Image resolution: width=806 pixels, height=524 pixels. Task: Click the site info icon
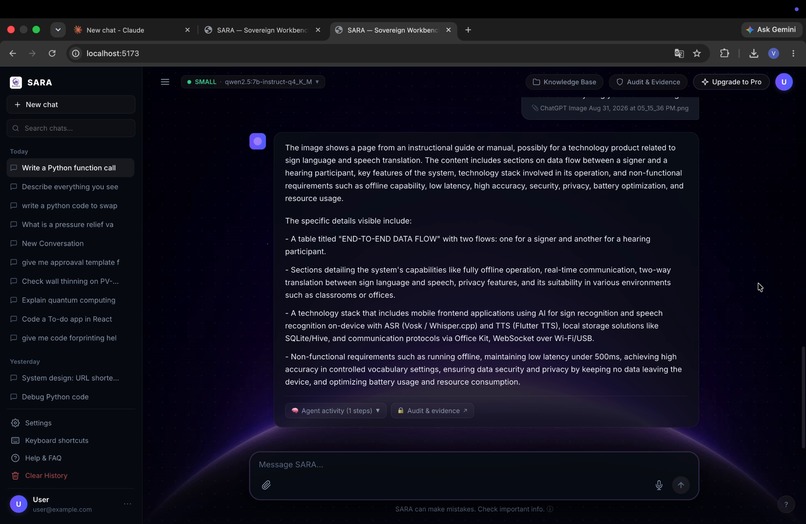pos(76,53)
